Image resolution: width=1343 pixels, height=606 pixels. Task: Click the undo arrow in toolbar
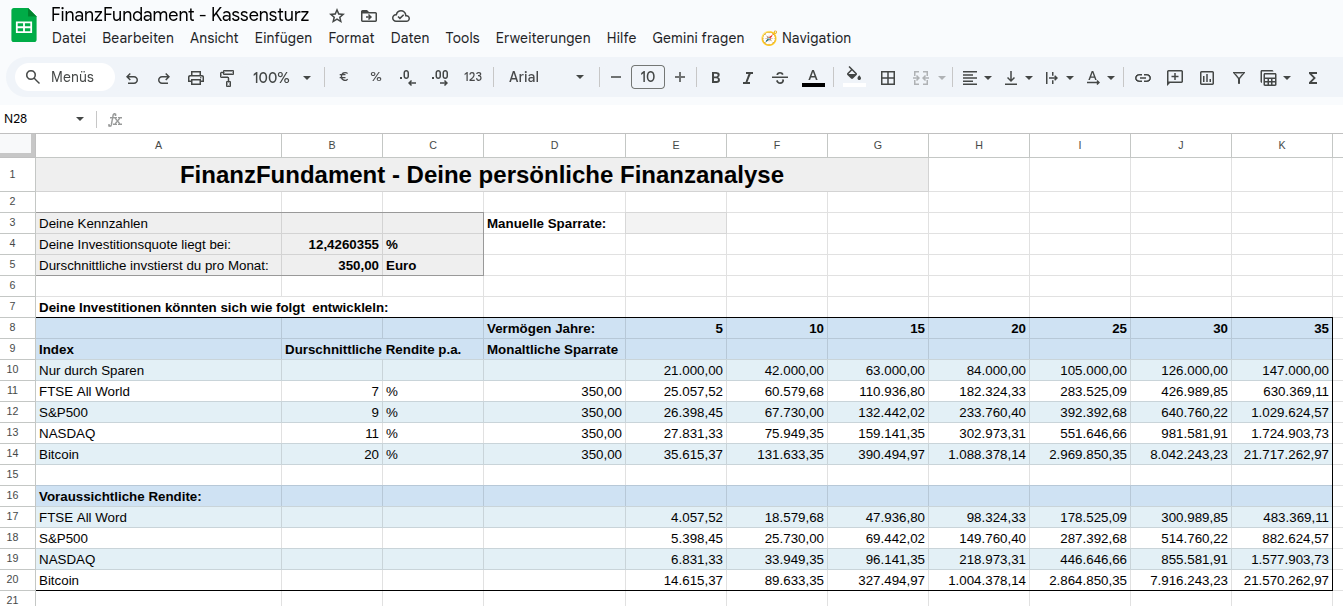(x=132, y=78)
